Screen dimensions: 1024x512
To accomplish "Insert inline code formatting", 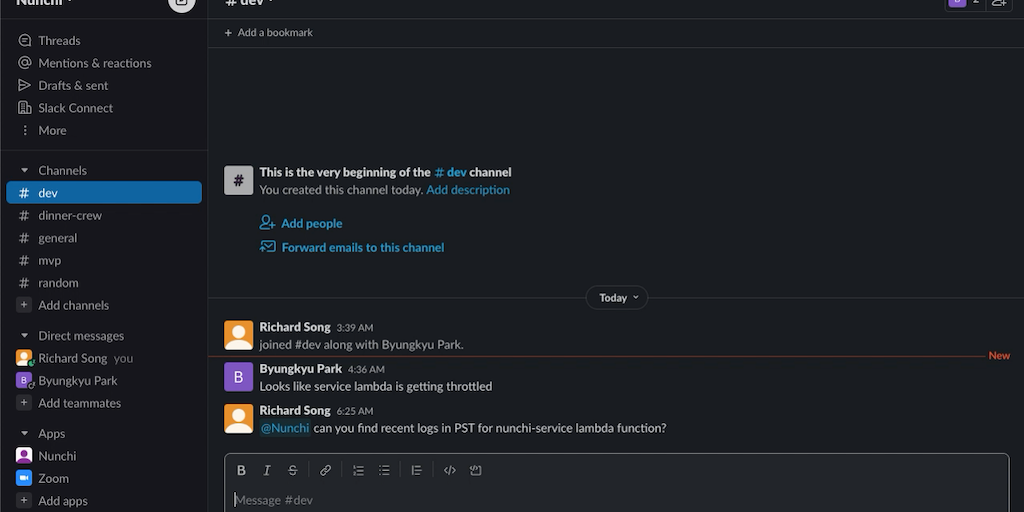I will pyautogui.click(x=450, y=470).
